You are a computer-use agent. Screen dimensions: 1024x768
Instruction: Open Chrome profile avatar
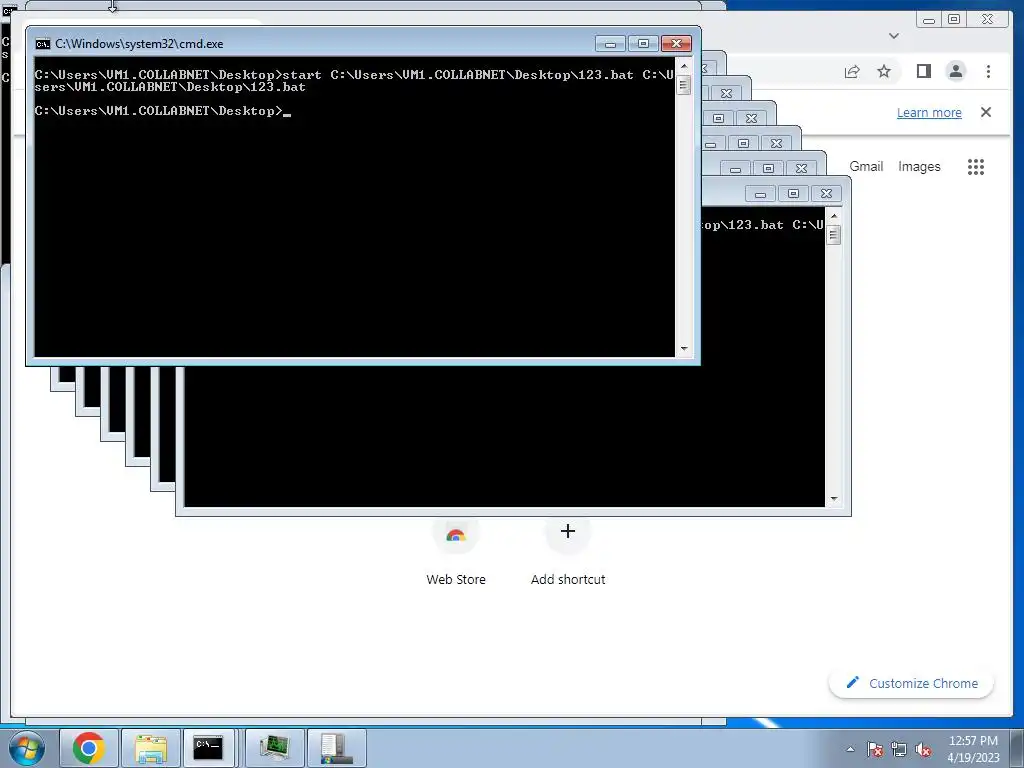tap(955, 71)
